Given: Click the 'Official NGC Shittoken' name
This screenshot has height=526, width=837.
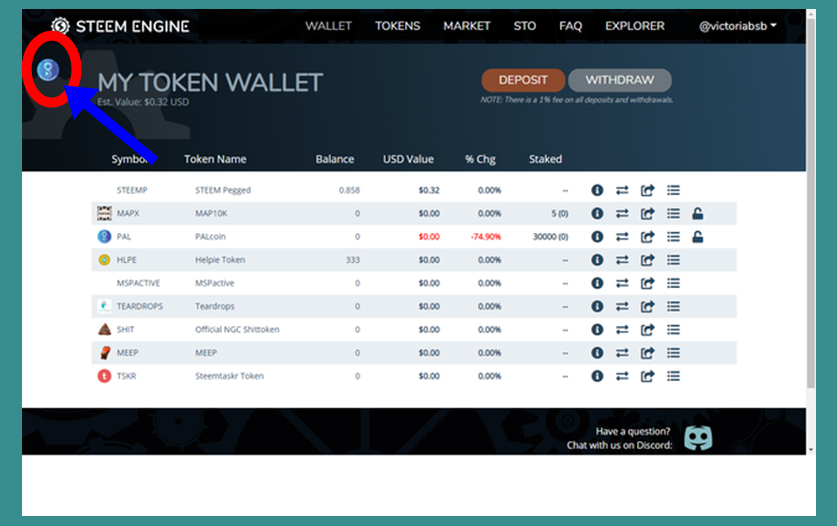Looking at the screenshot, I should [237, 329].
